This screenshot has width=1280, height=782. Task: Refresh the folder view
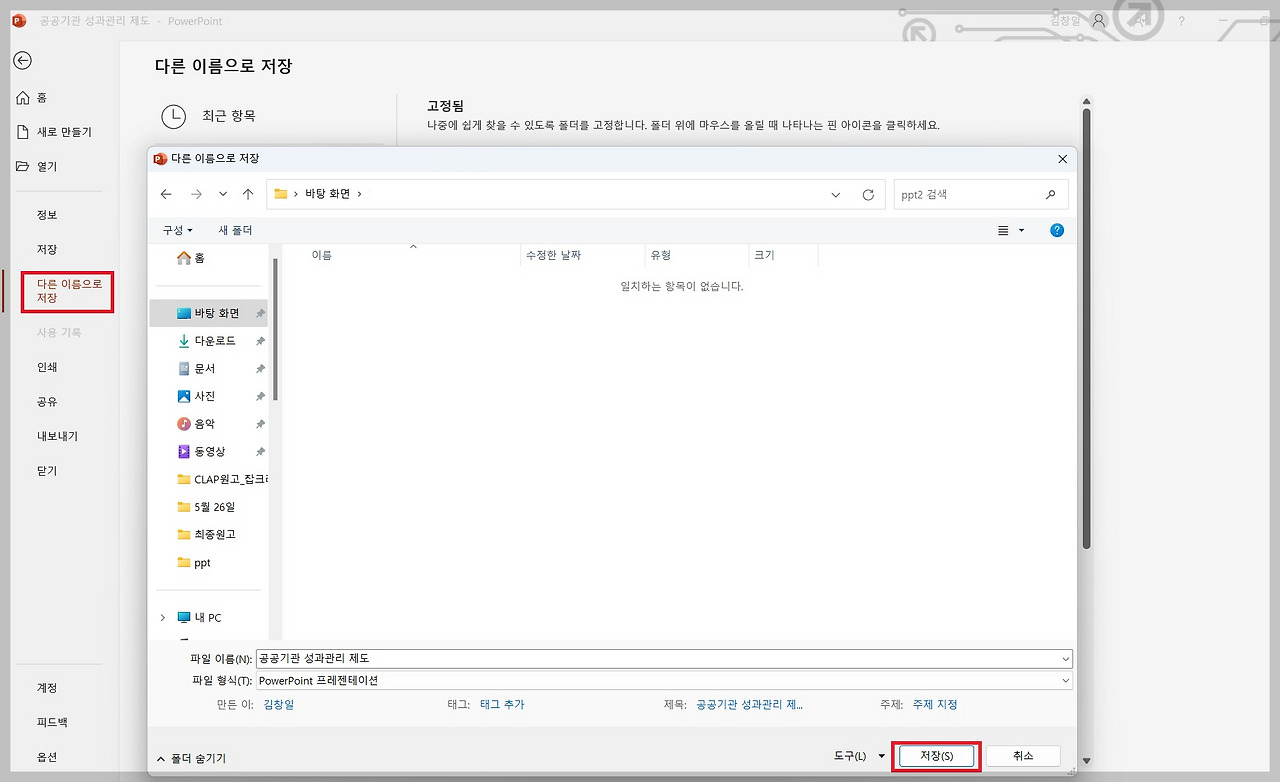click(868, 195)
